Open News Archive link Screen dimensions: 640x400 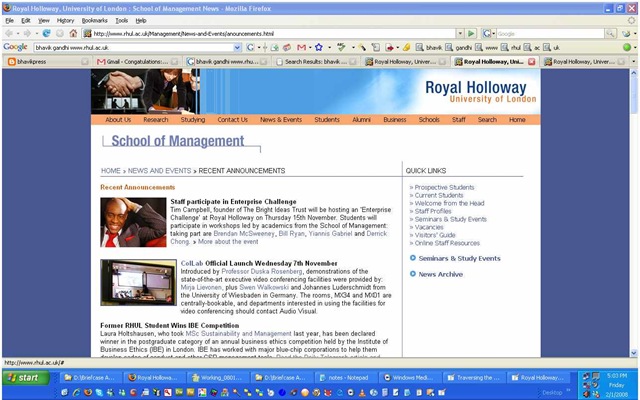tap(440, 274)
